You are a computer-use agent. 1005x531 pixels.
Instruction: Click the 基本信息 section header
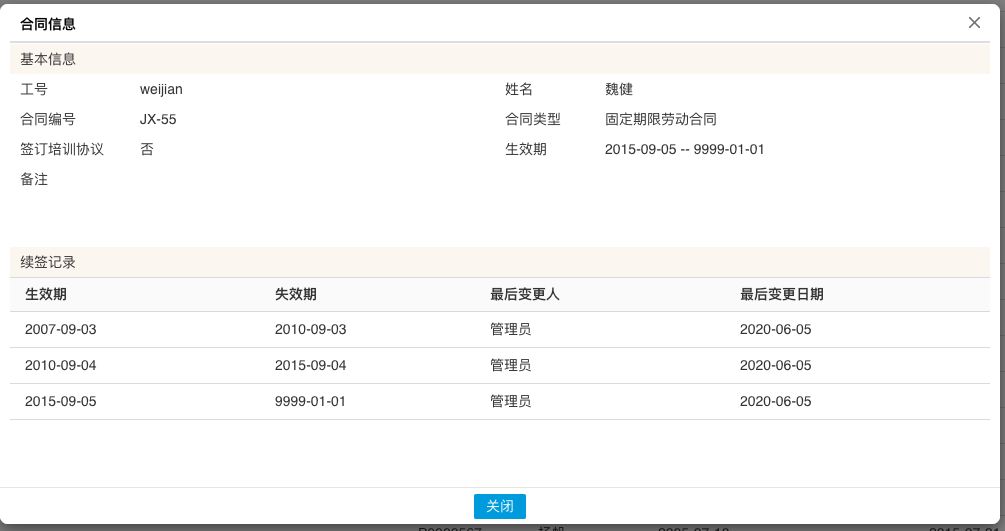48,59
